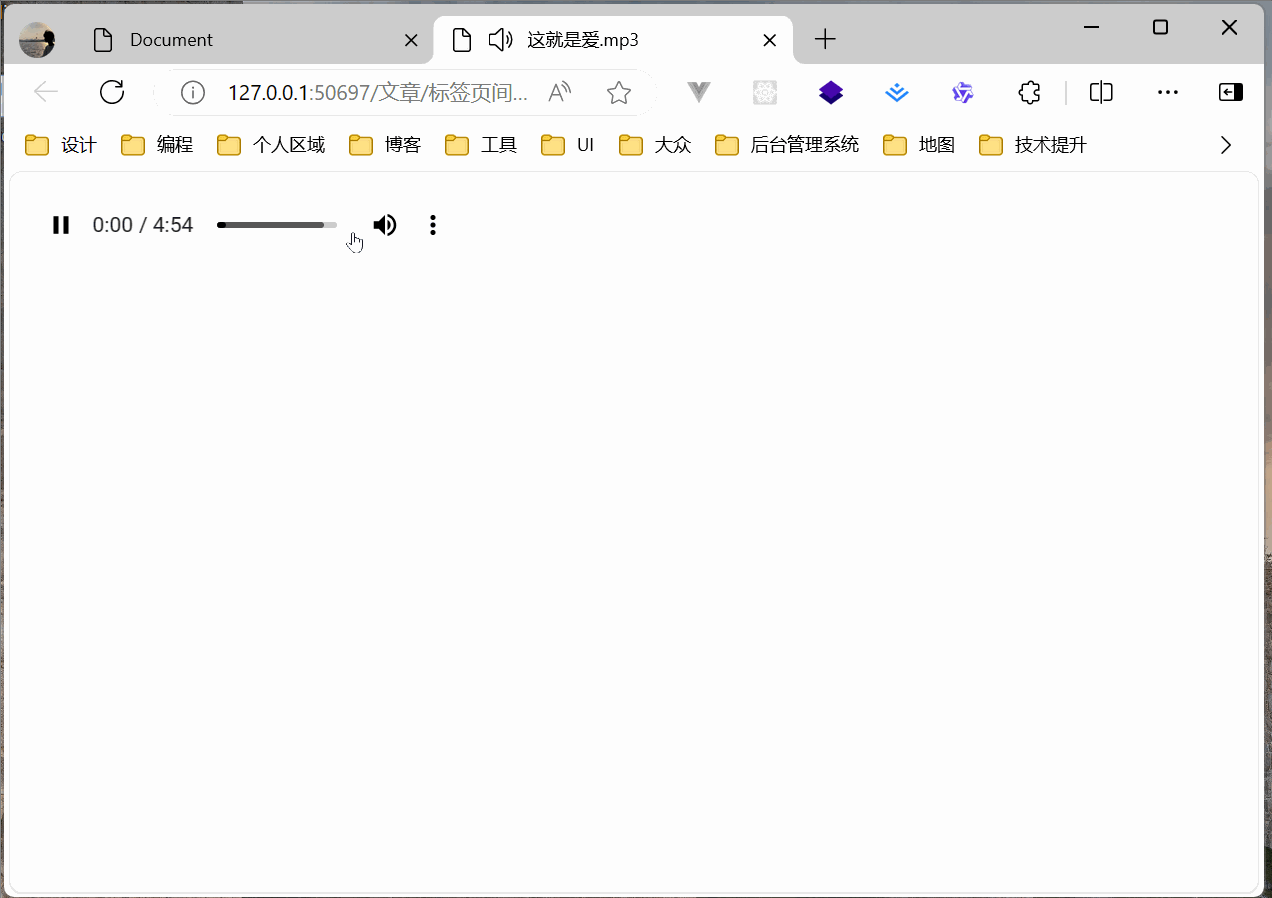Viewport: 1272px width, 898px height.
Task: Open the player's three-dot menu
Action: [432, 224]
